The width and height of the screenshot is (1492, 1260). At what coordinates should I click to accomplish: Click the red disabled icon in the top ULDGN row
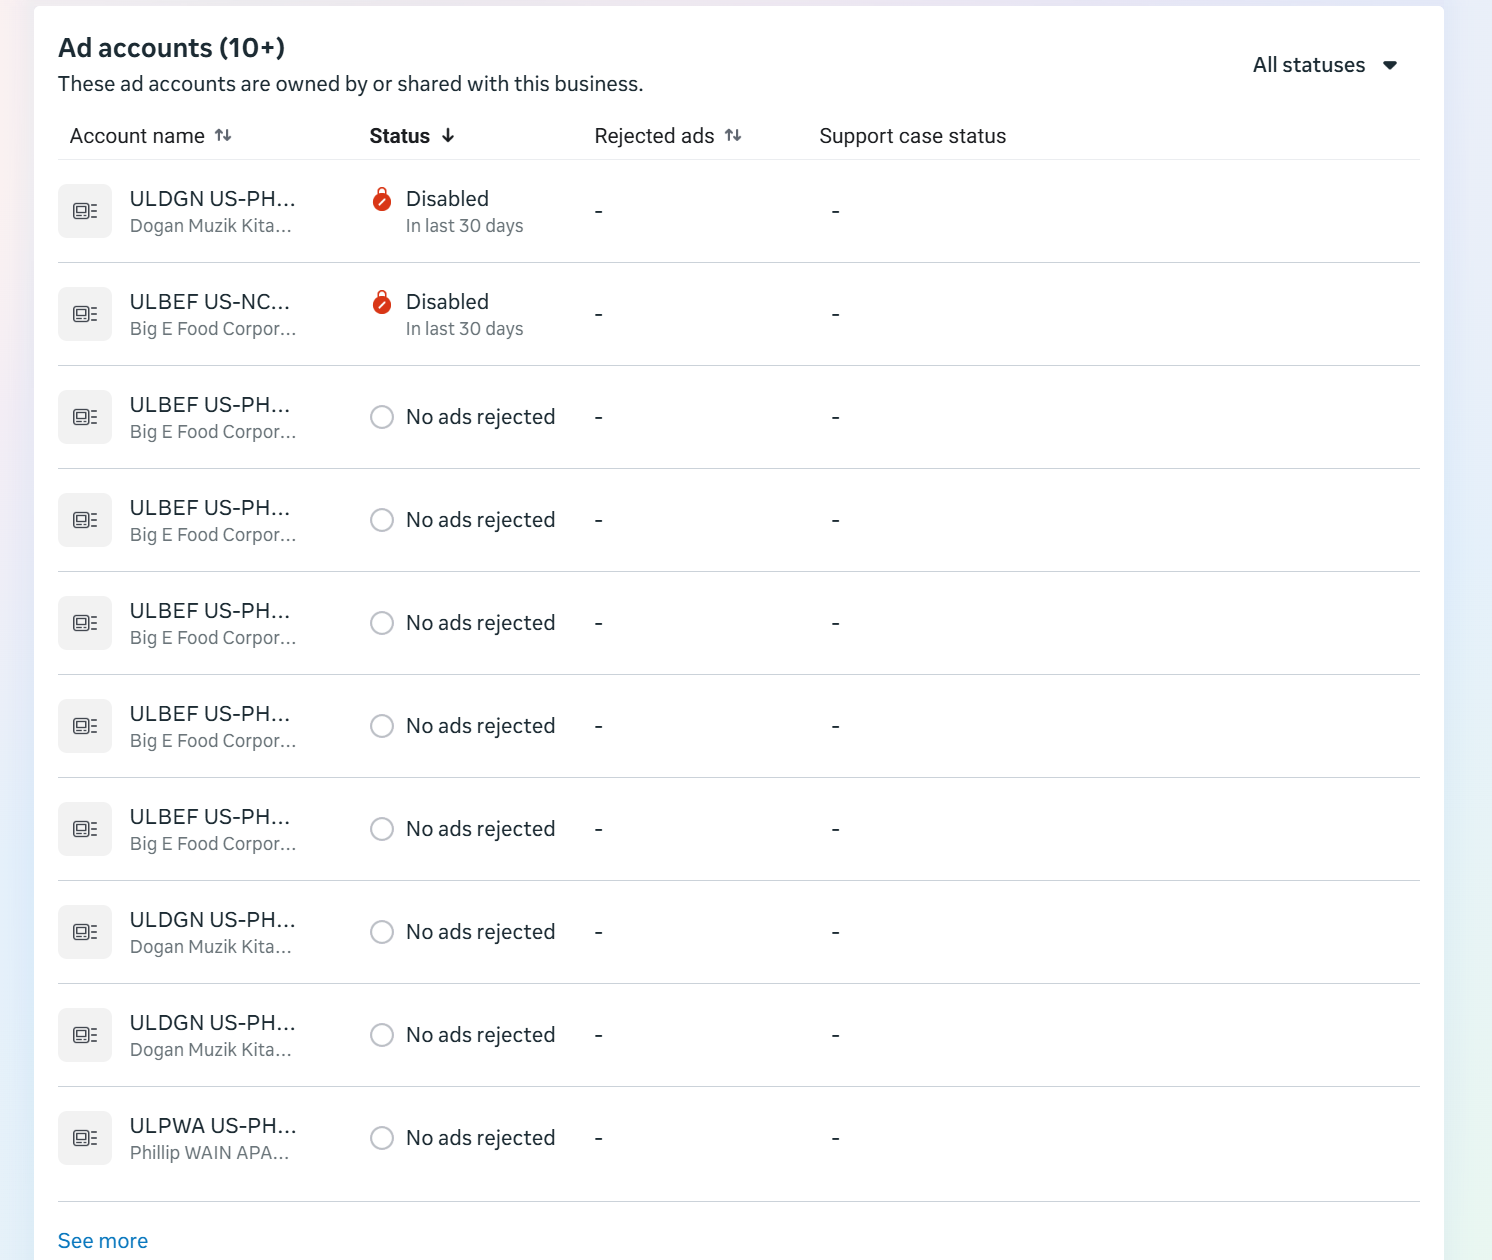pyautogui.click(x=381, y=199)
